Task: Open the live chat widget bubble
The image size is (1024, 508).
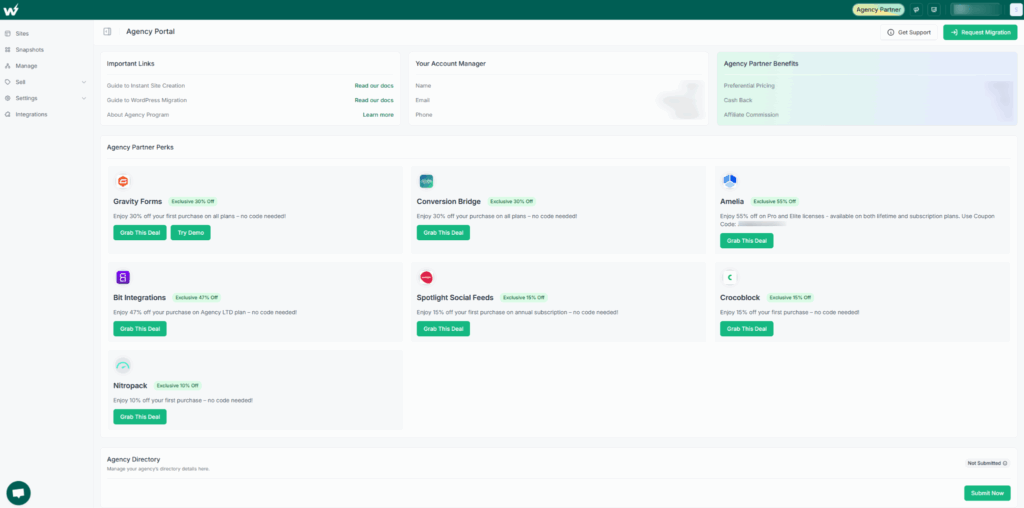Action: click(x=18, y=493)
